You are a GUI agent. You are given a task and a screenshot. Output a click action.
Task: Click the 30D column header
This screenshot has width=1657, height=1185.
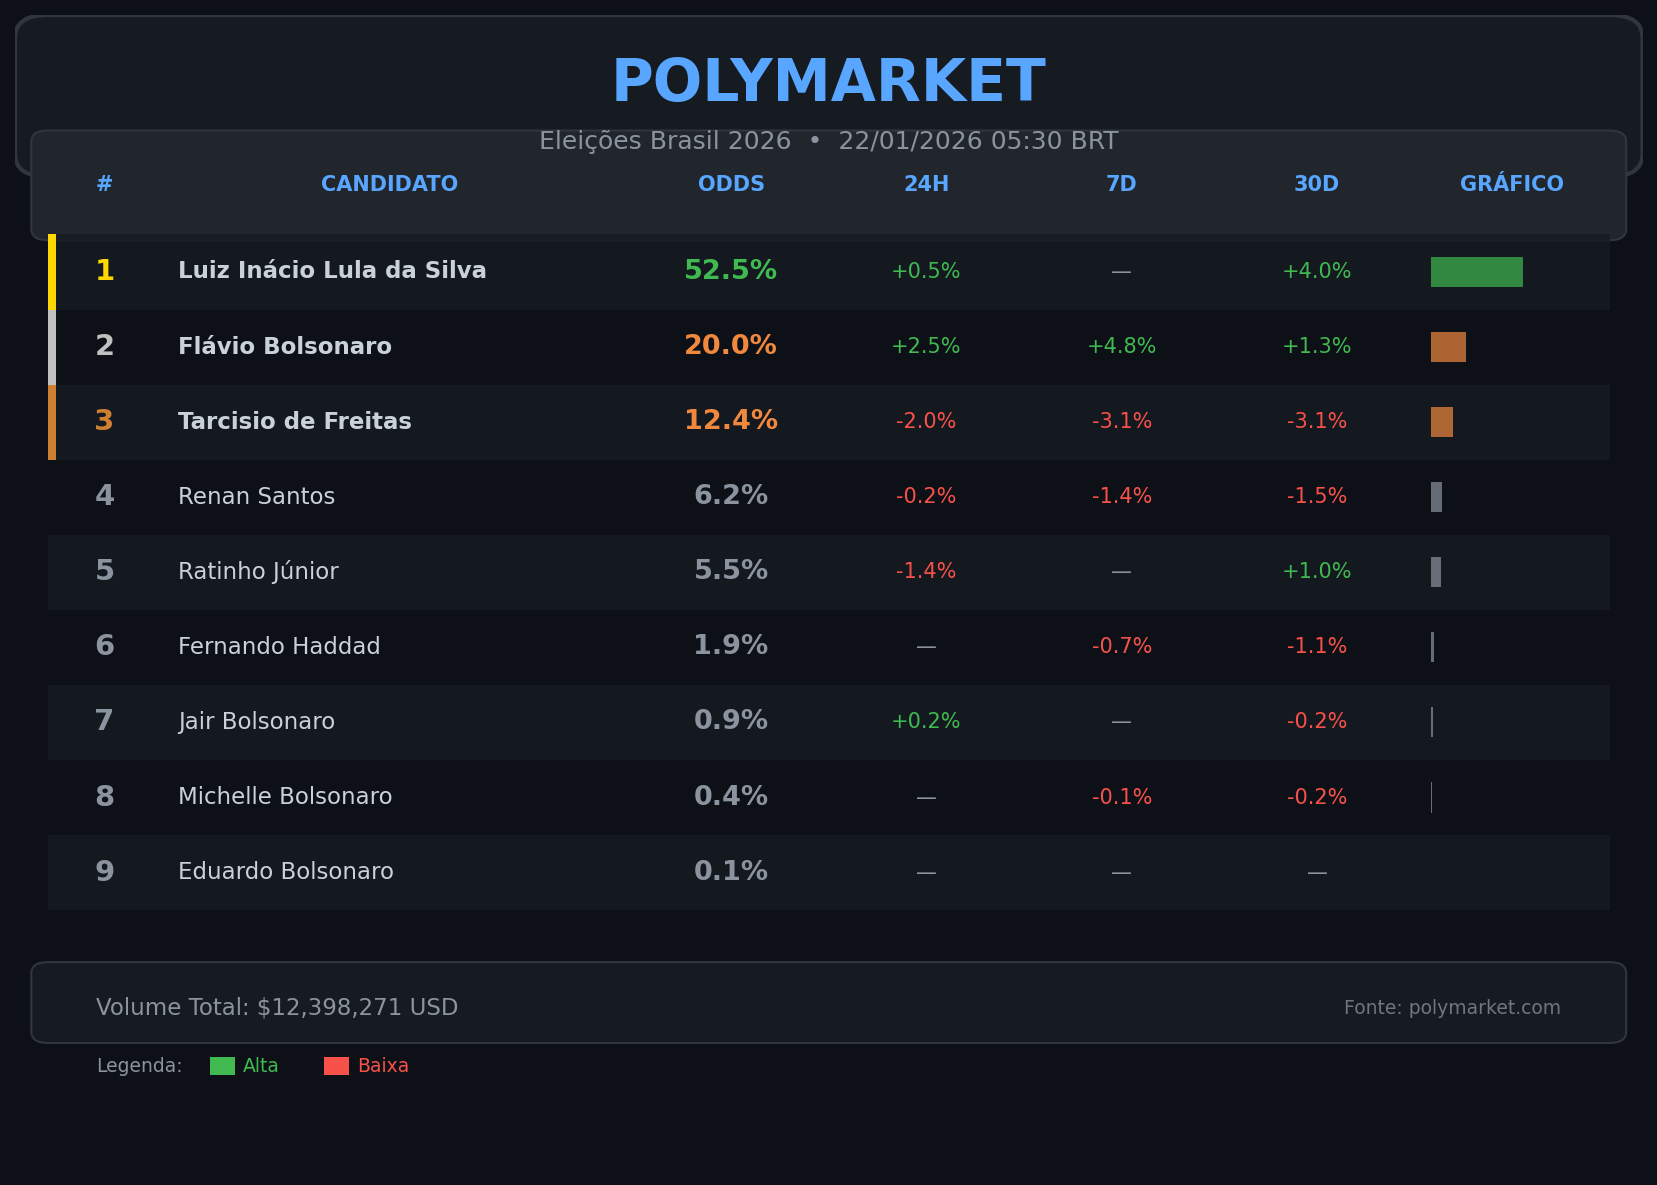coord(1316,184)
